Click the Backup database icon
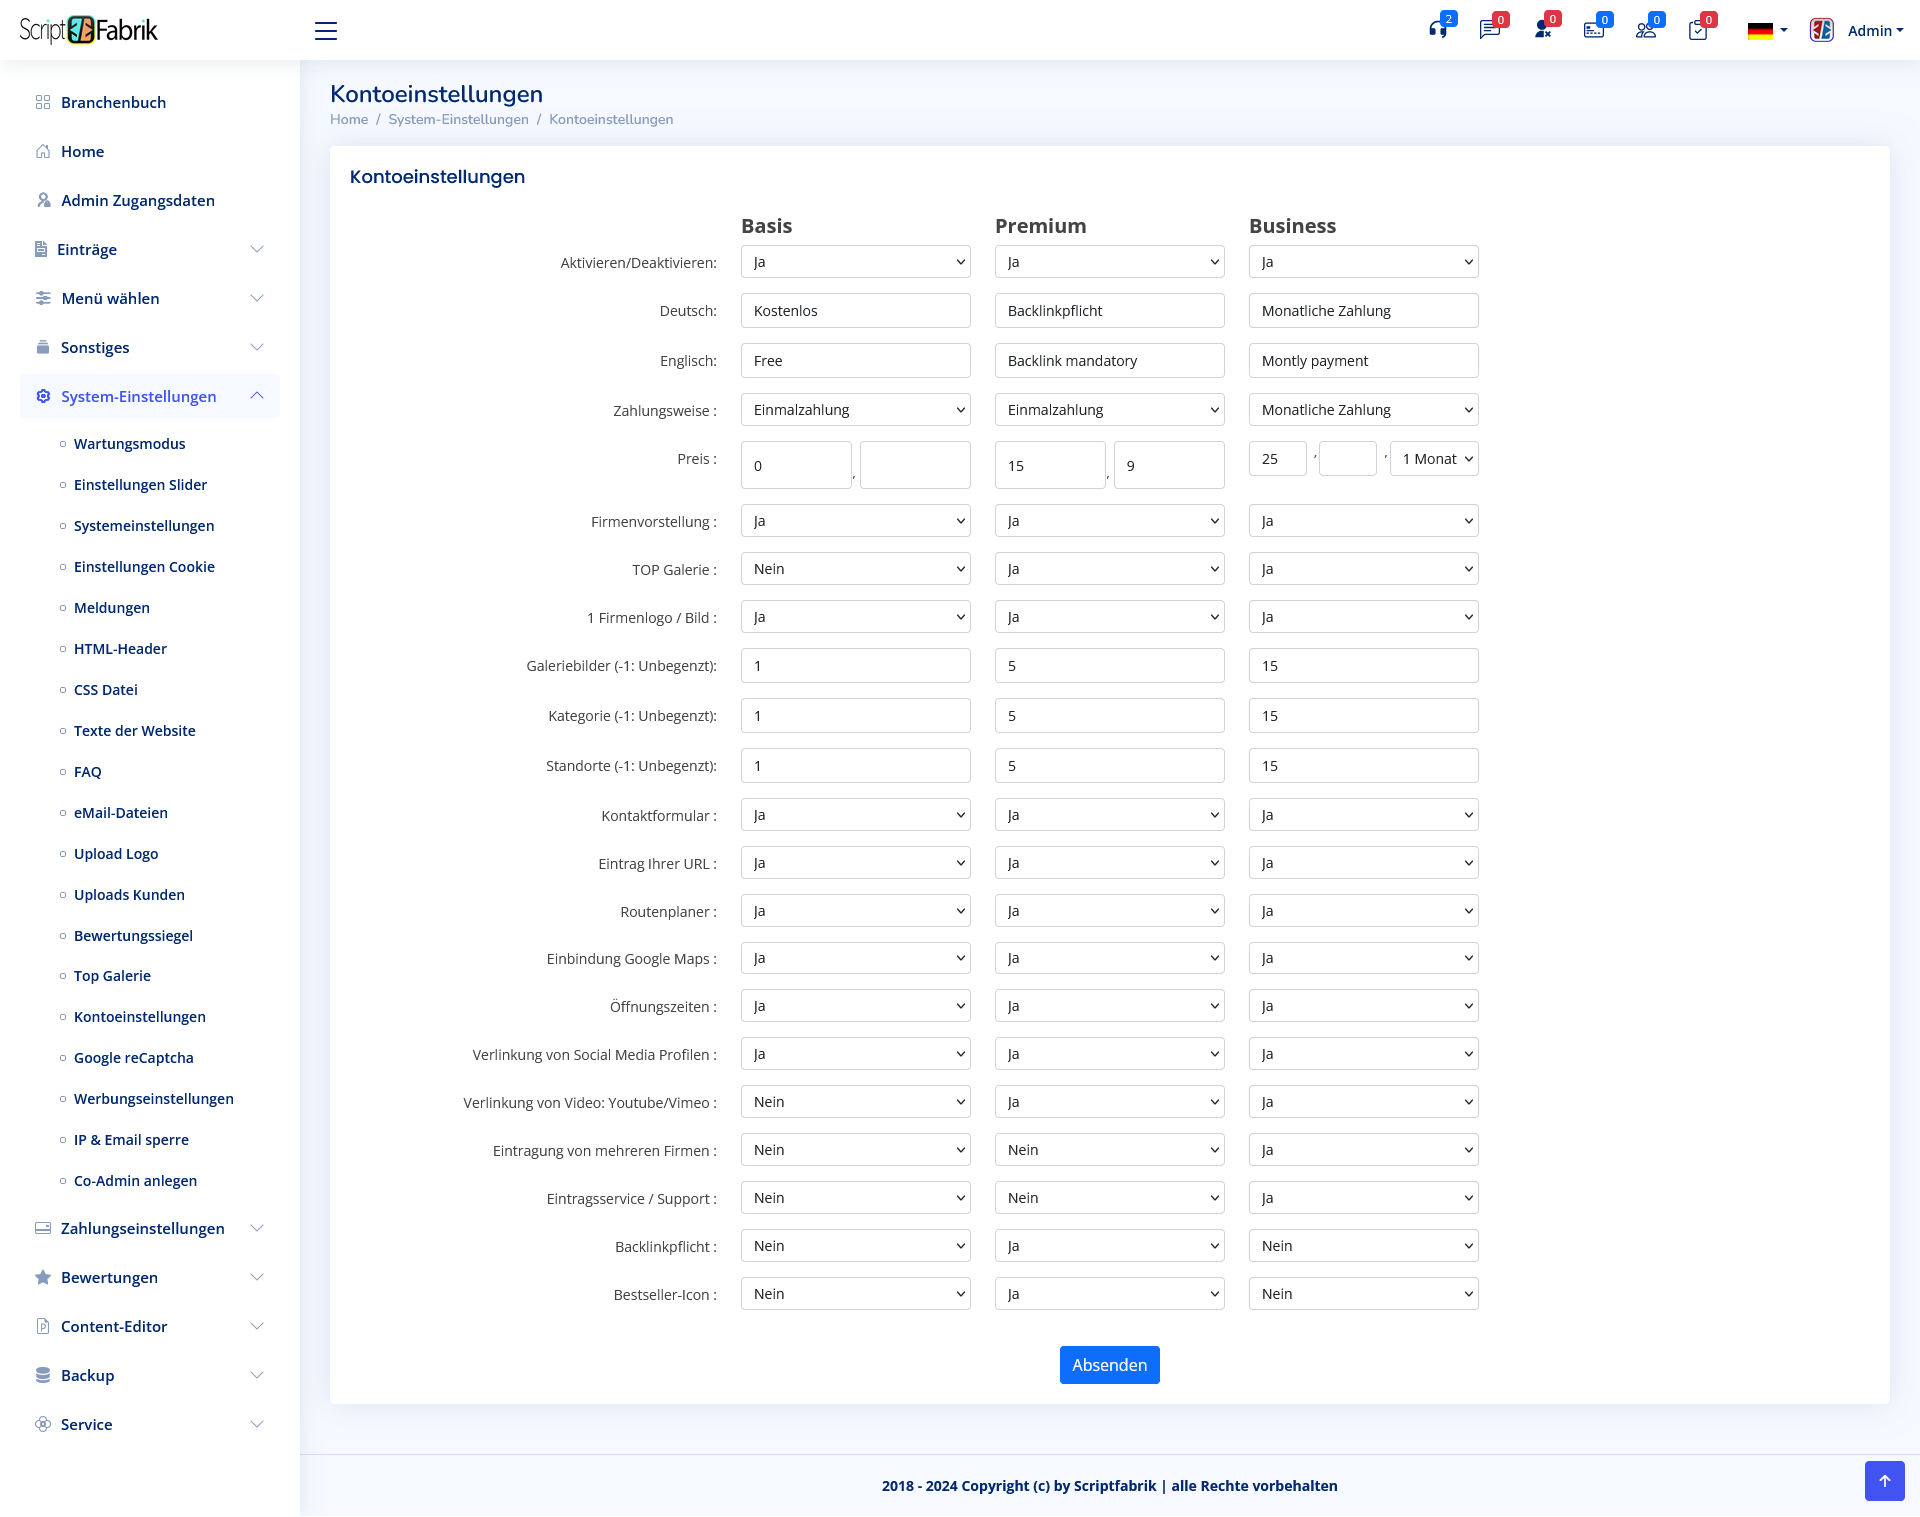The image size is (1920, 1517). [43, 1375]
